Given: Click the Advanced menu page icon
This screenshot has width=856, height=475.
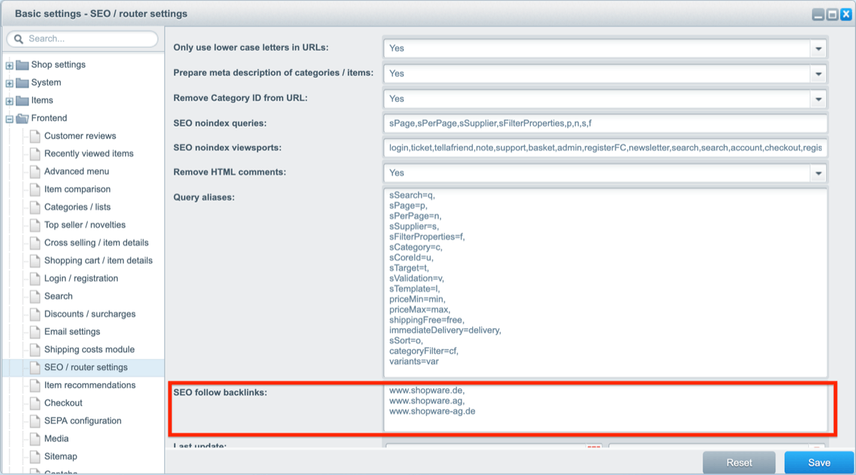Looking at the screenshot, I should 35,171.
